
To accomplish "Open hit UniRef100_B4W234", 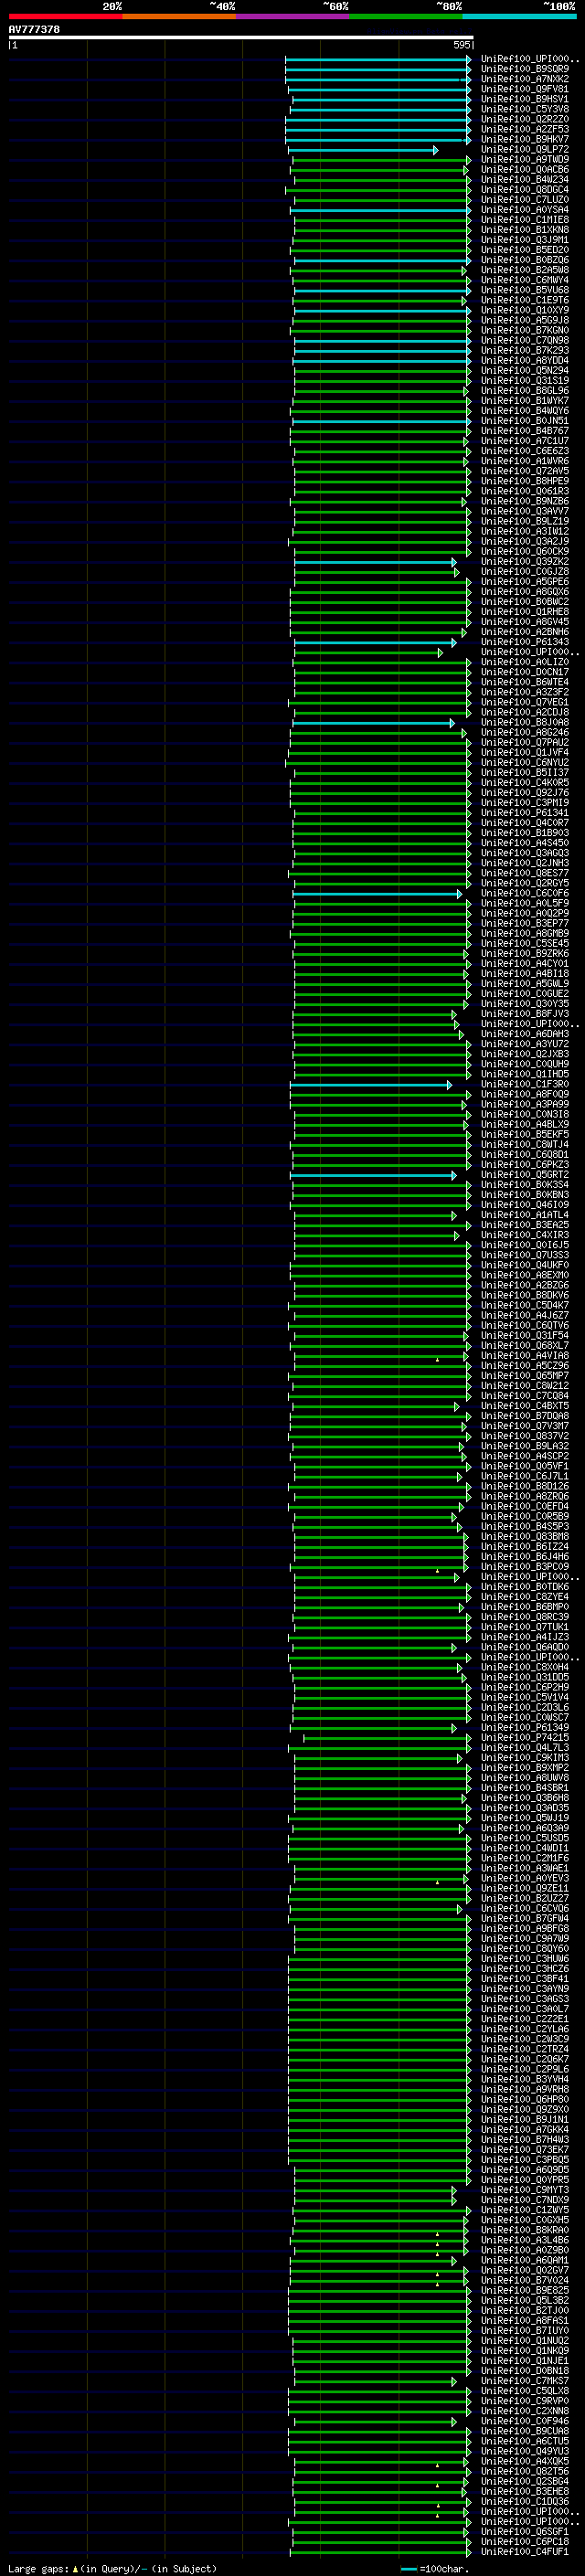I will [x=525, y=179].
